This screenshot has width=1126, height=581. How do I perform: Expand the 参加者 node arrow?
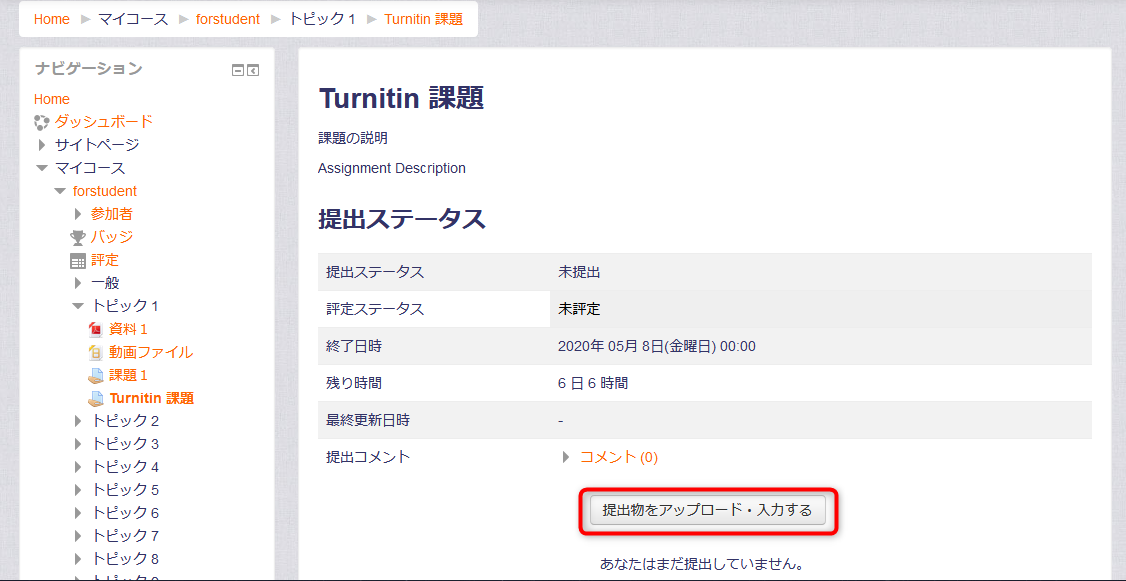pyautogui.click(x=78, y=214)
